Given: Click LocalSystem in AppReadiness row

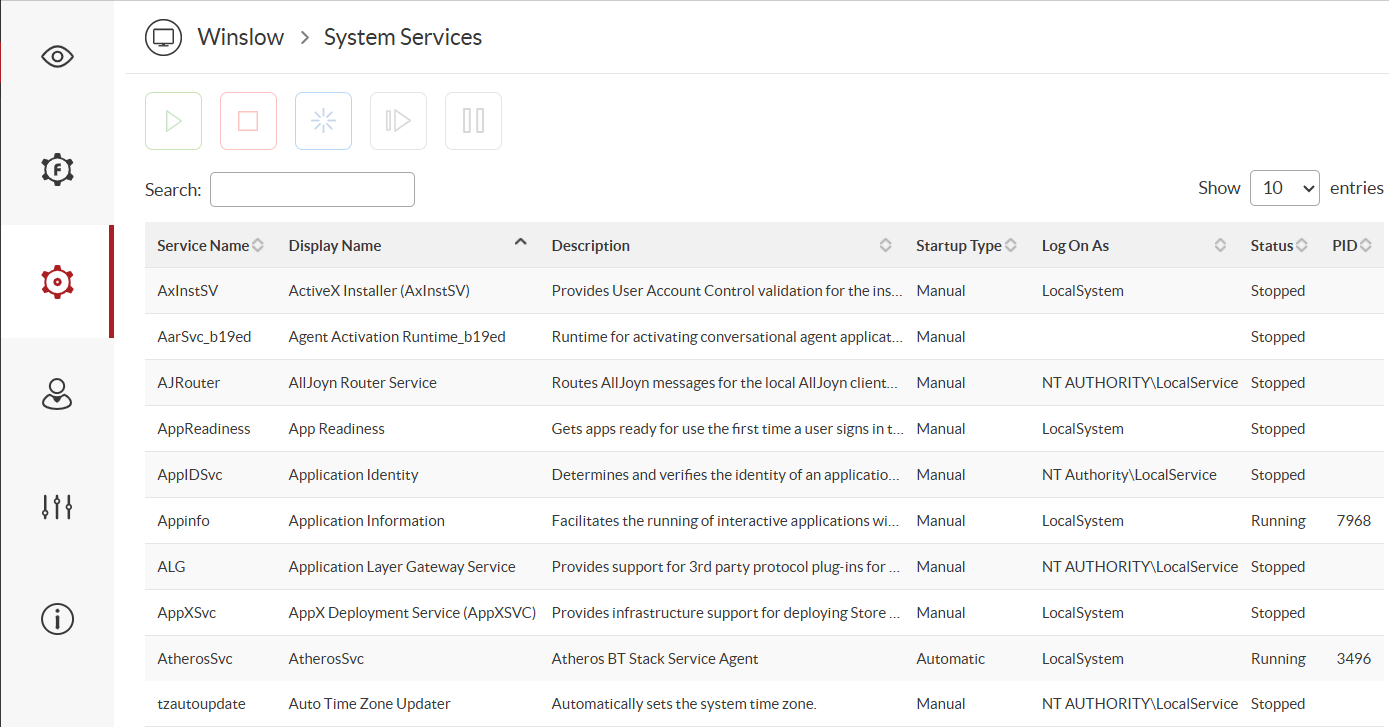Looking at the screenshot, I should [x=1083, y=429].
